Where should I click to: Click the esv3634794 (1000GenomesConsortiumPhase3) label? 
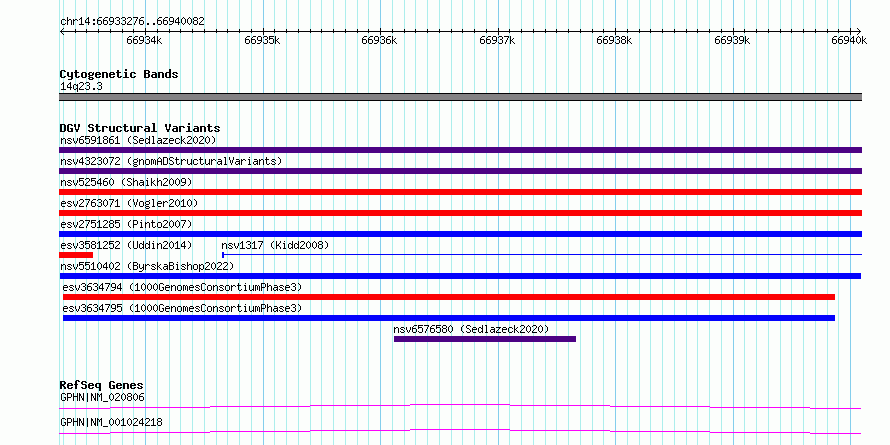pyautogui.click(x=182, y=287)
